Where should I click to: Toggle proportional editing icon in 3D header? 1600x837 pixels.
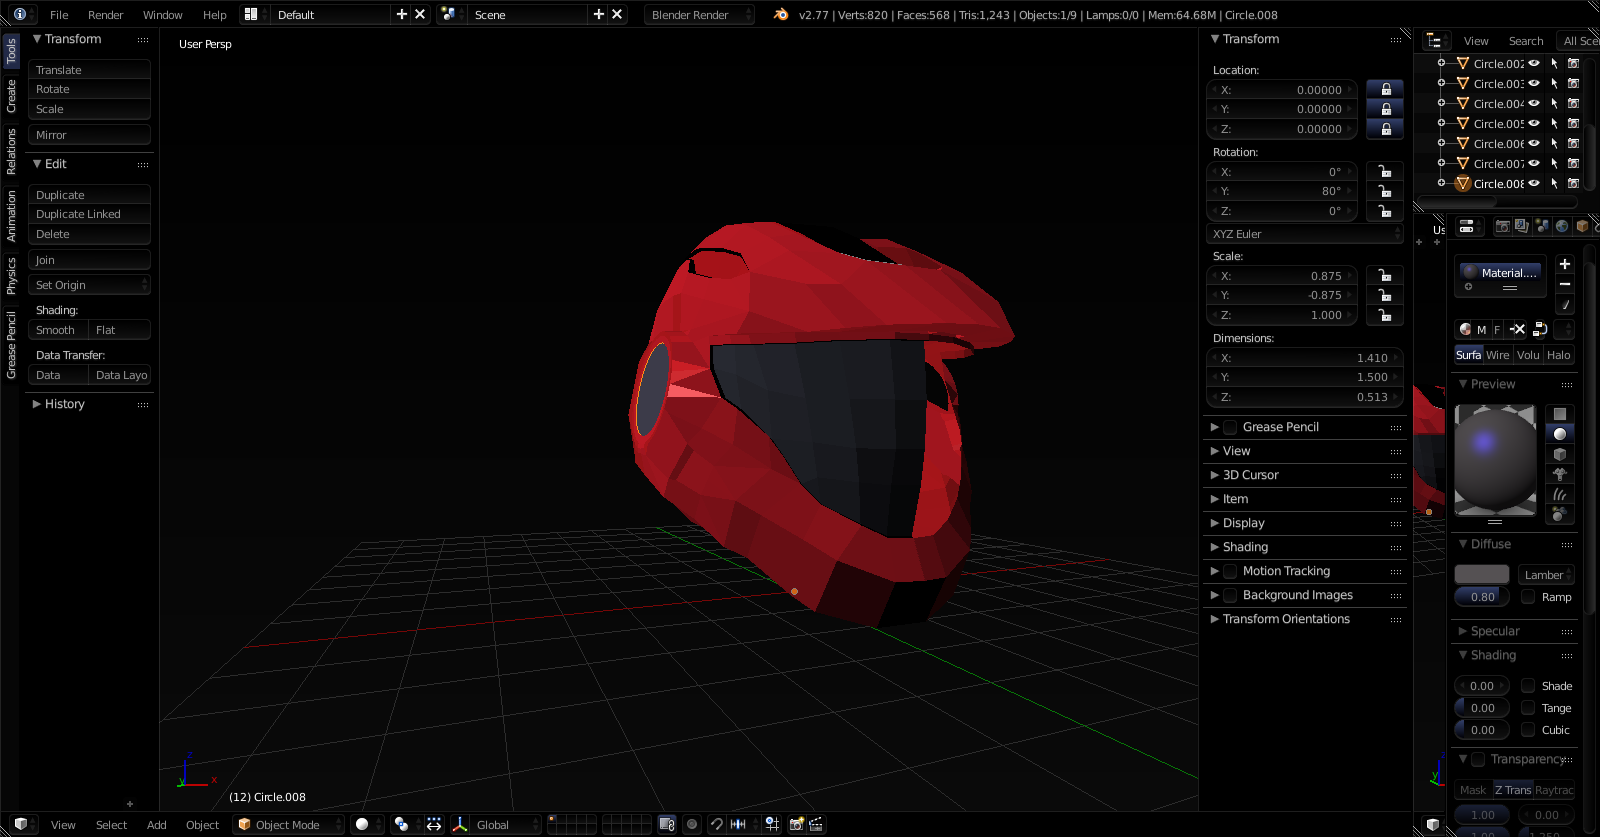(x=691, y=824)
